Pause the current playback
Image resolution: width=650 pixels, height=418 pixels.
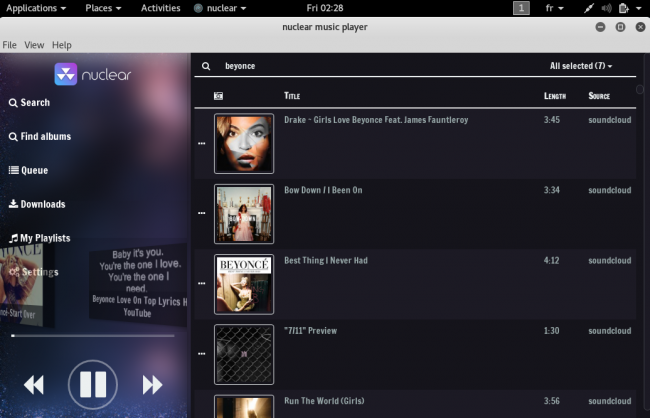(x=93, y=384)
